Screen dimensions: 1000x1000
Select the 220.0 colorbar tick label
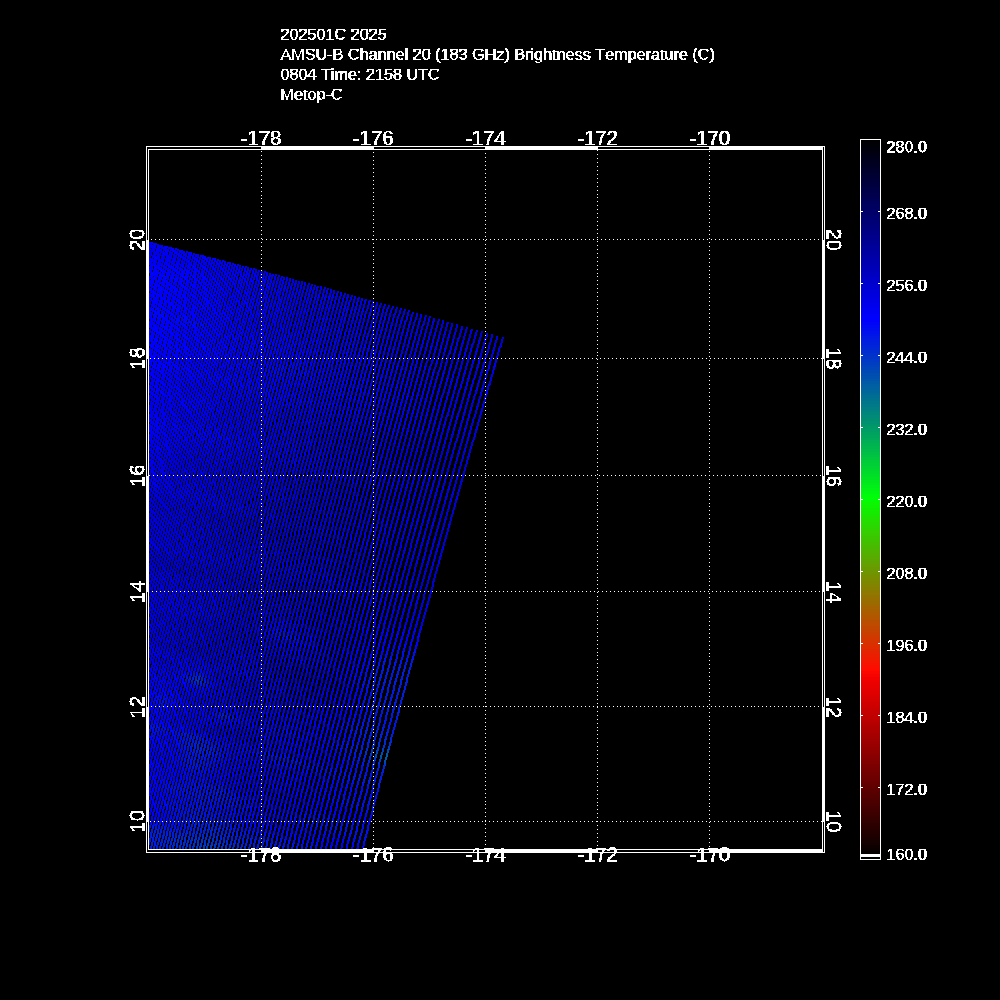(906, 501)
